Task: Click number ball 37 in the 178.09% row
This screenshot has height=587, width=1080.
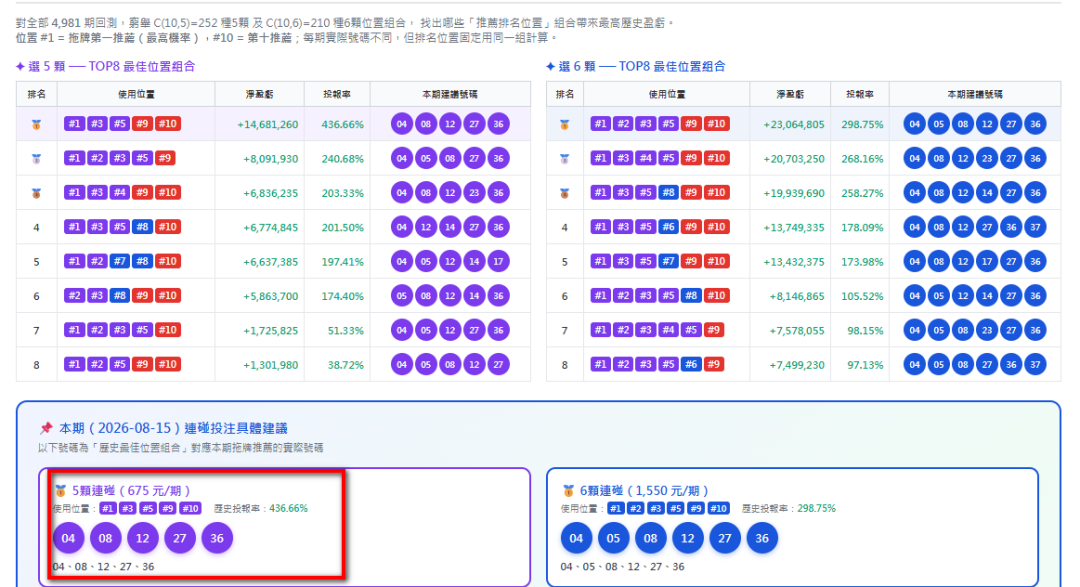Action: [1035, 227]
